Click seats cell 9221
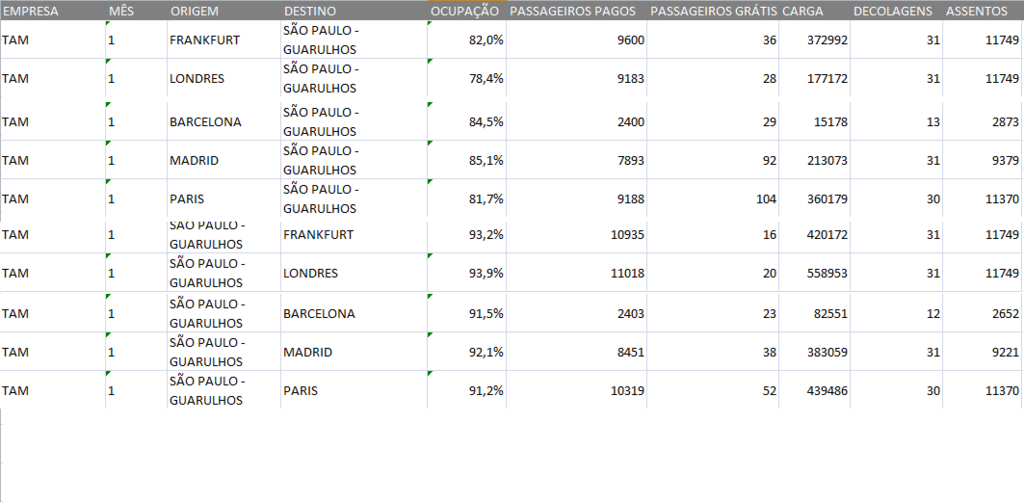This screenshot has width=1024, height=502. 983,352
